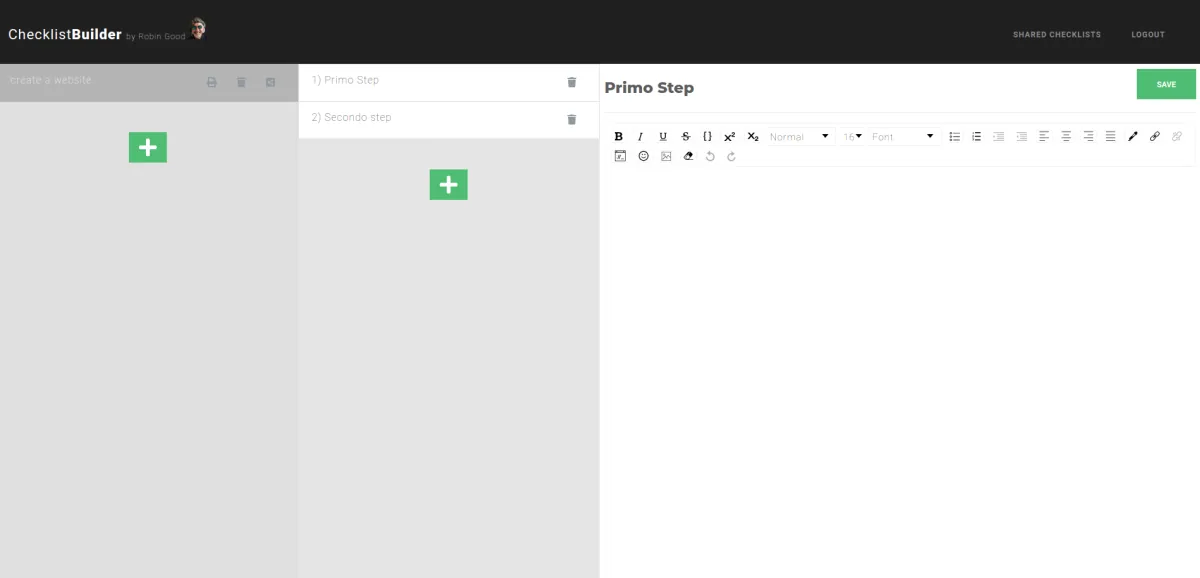This screenshot has width=1200, height=578.
Task: Insert a link with the chain icon
Action: 1155,136
